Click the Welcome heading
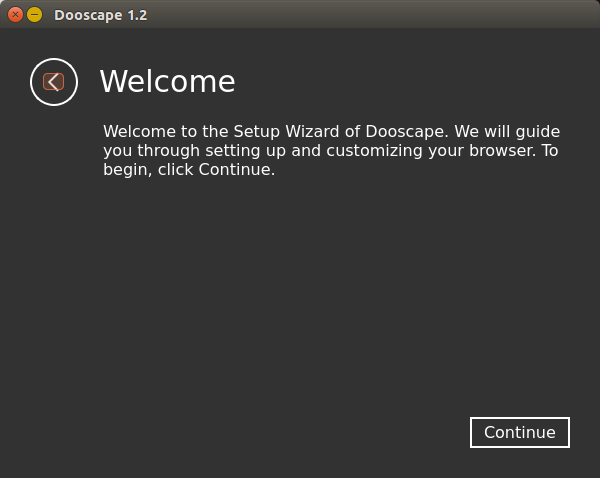This screenshot has height=478, width=600. point(167,82)
